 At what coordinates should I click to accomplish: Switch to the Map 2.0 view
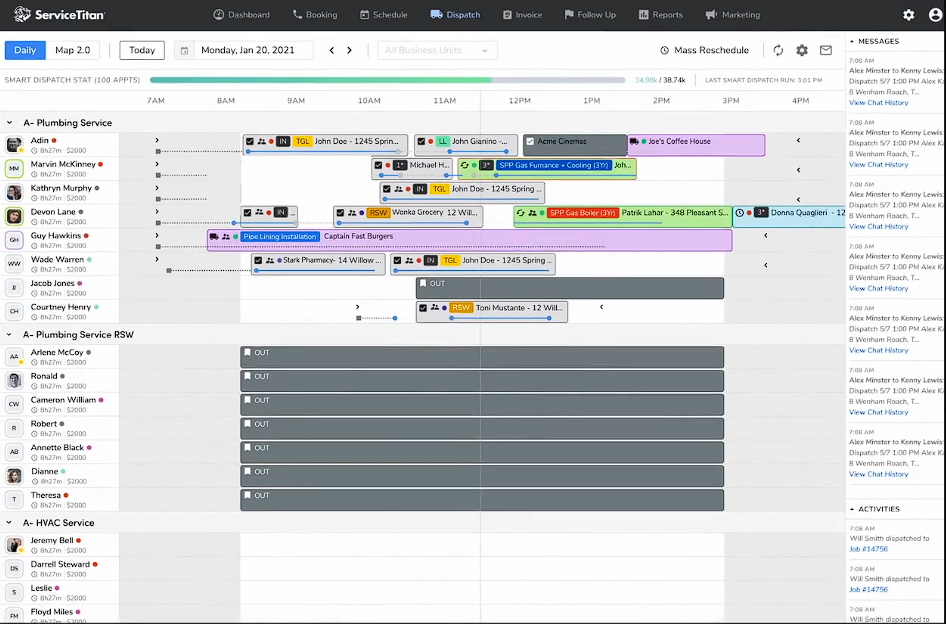coord(72,50)
